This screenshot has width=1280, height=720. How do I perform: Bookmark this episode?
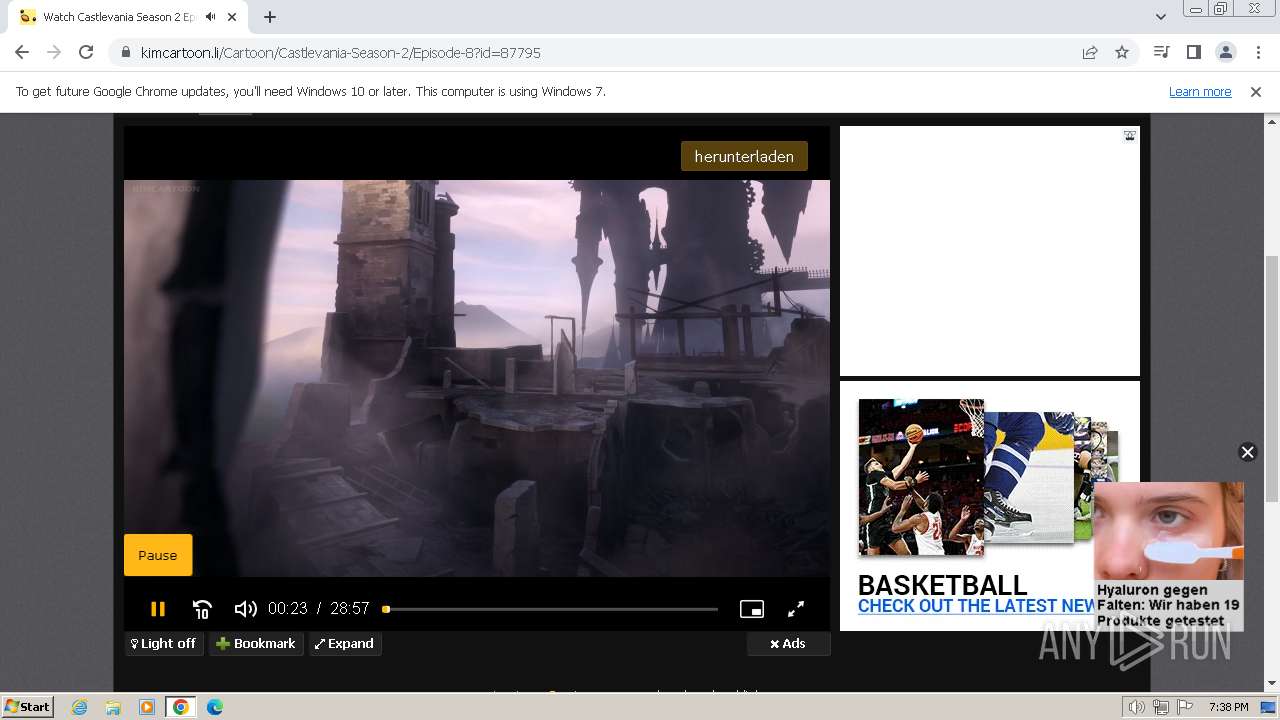coord(256,644)
